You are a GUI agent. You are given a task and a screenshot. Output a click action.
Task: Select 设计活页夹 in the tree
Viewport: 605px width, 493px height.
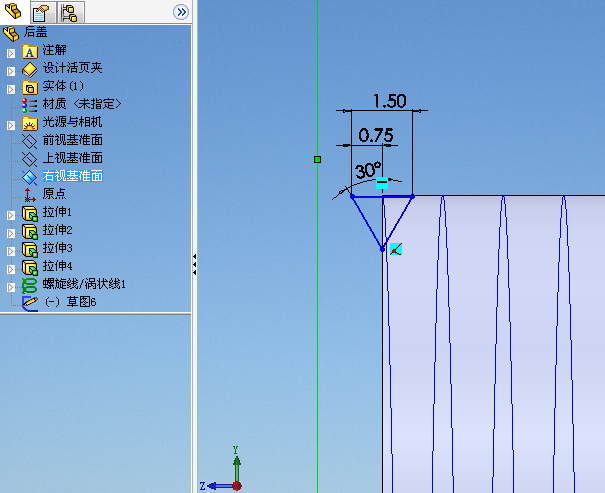pos(73,68)
